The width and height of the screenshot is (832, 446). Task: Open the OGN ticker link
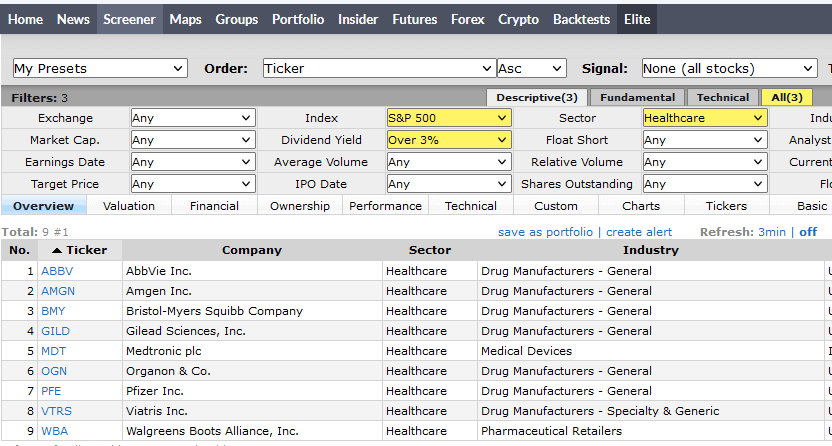tap(54, 371)
